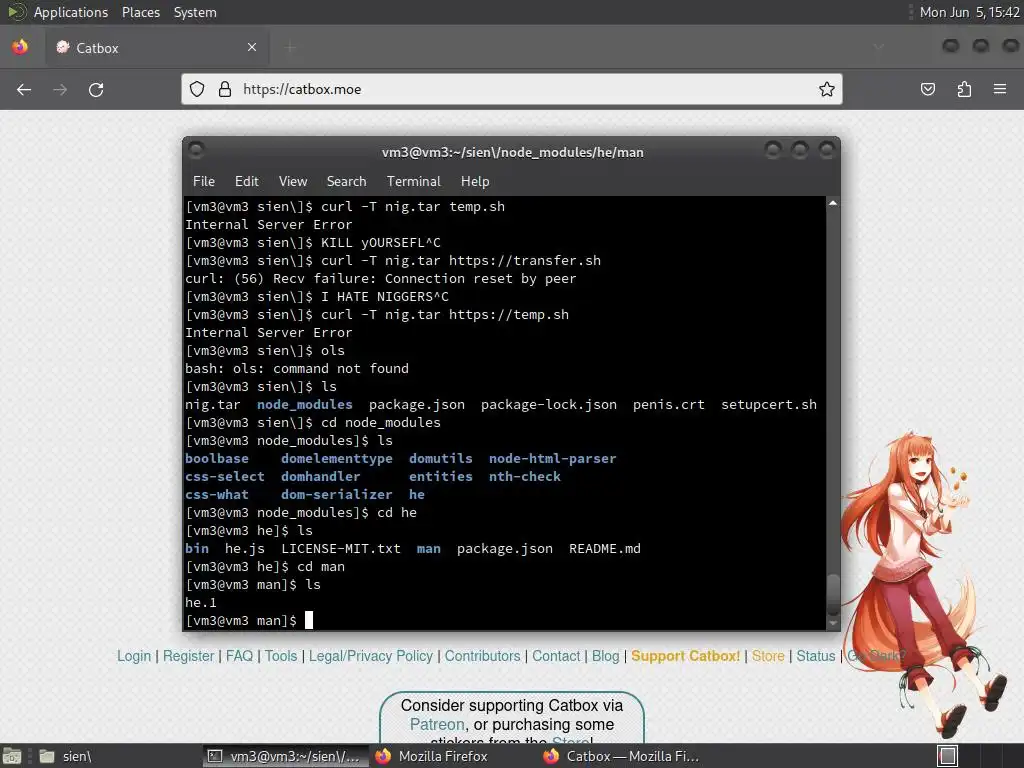Click the show desktop icon in the bottom panel
Viewport: 1024px width, 768px height.
[12, 756]
